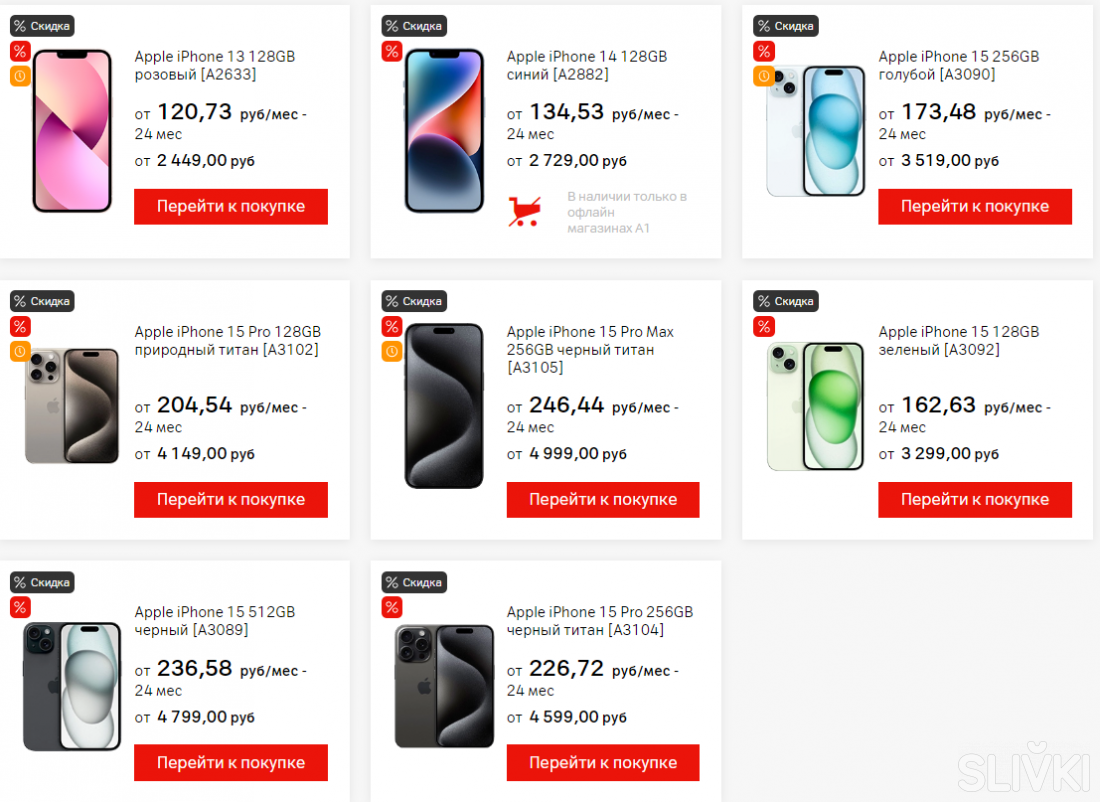Click the pink iPhone 13 product image

(72, 131)
